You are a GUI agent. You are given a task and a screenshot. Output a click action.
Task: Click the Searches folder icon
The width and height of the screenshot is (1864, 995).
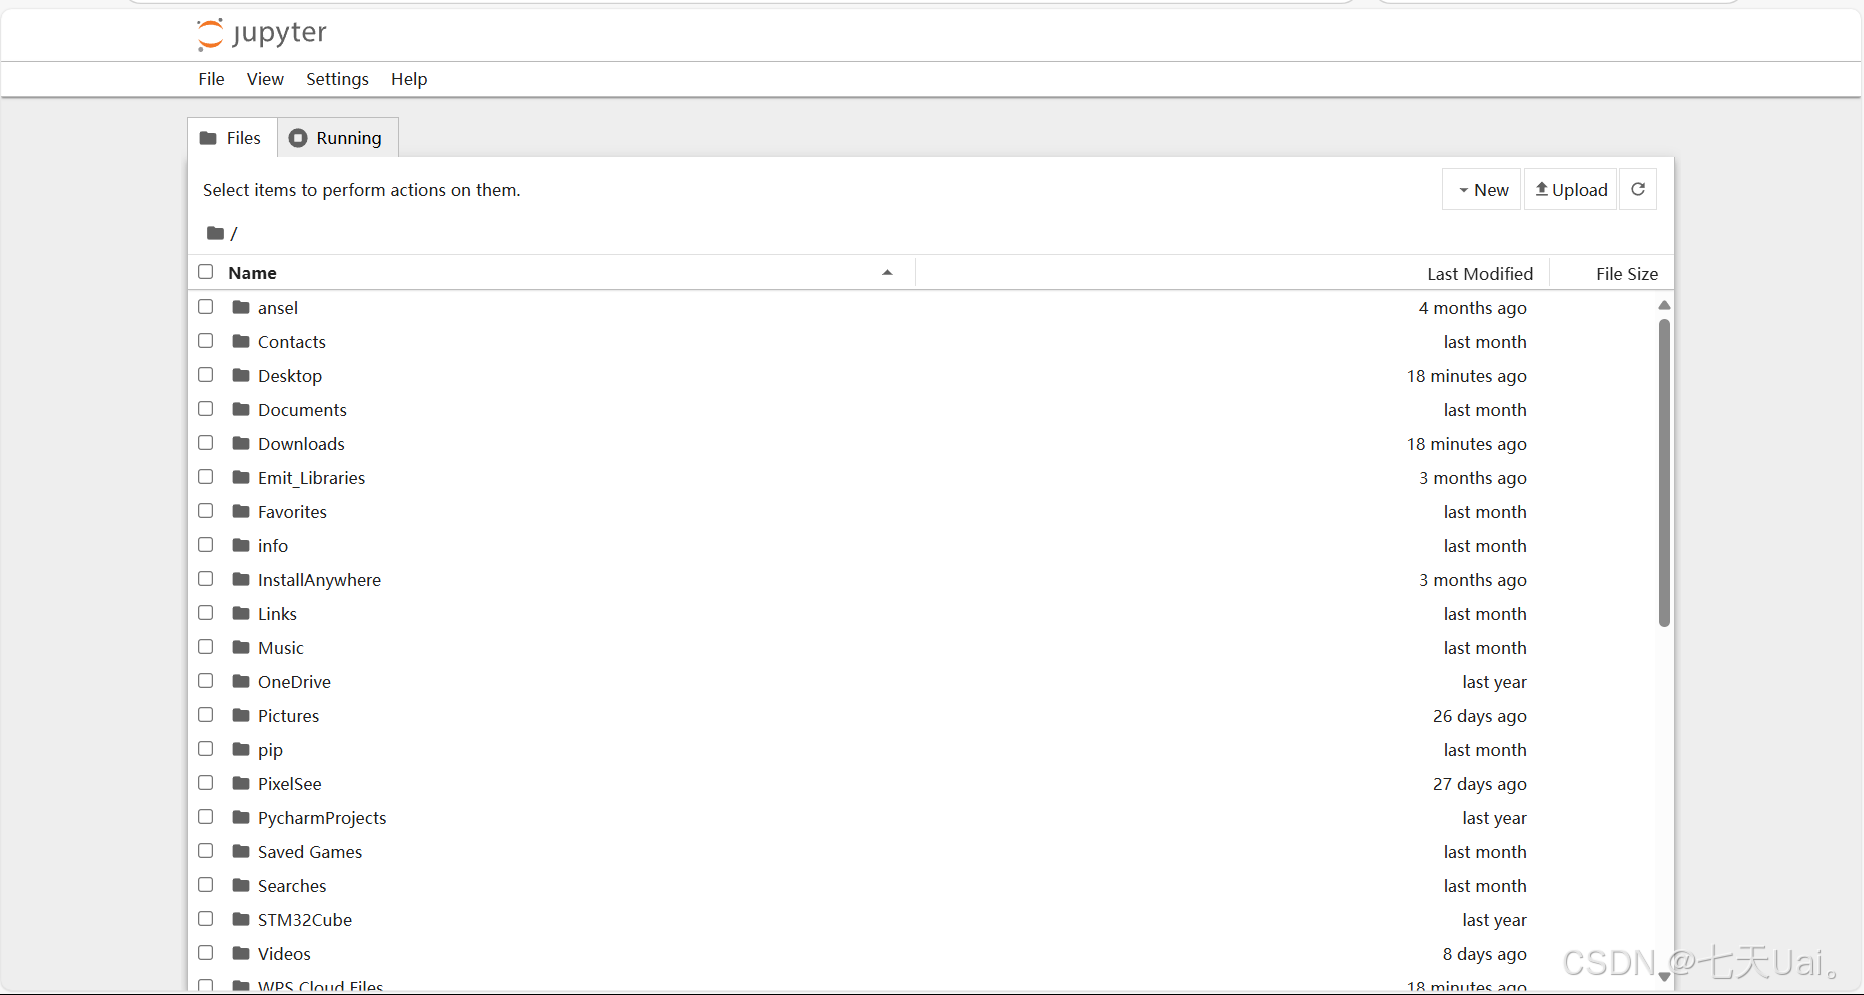pos(241,885)
